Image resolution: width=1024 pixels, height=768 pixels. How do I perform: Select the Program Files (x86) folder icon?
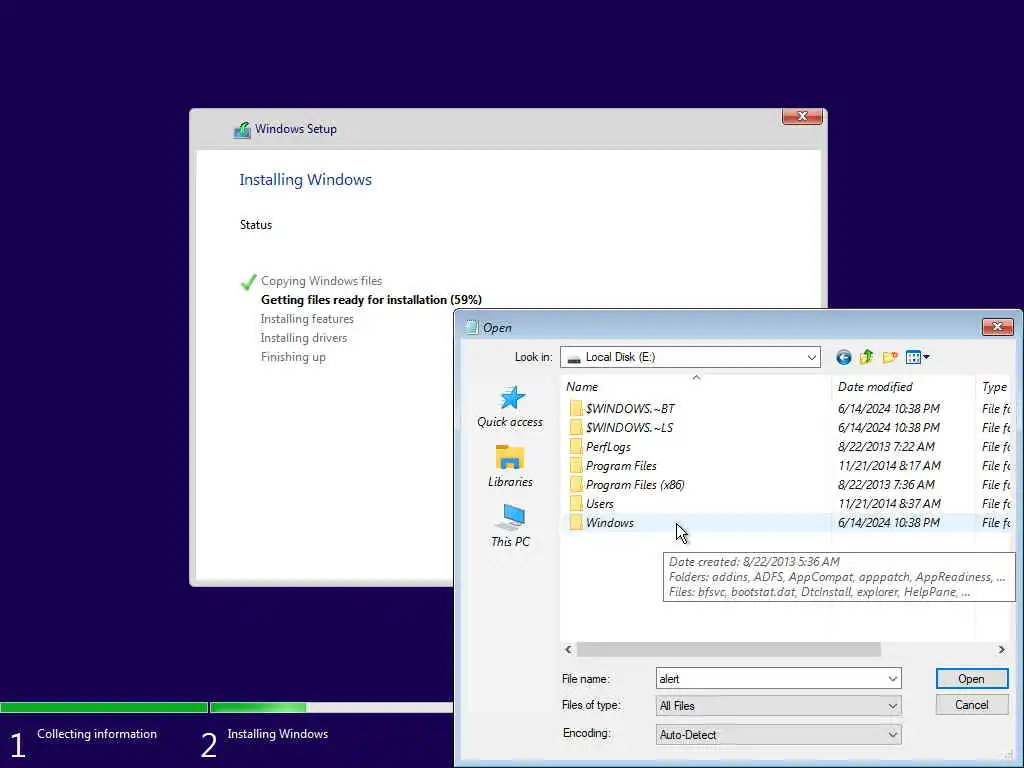575,485
